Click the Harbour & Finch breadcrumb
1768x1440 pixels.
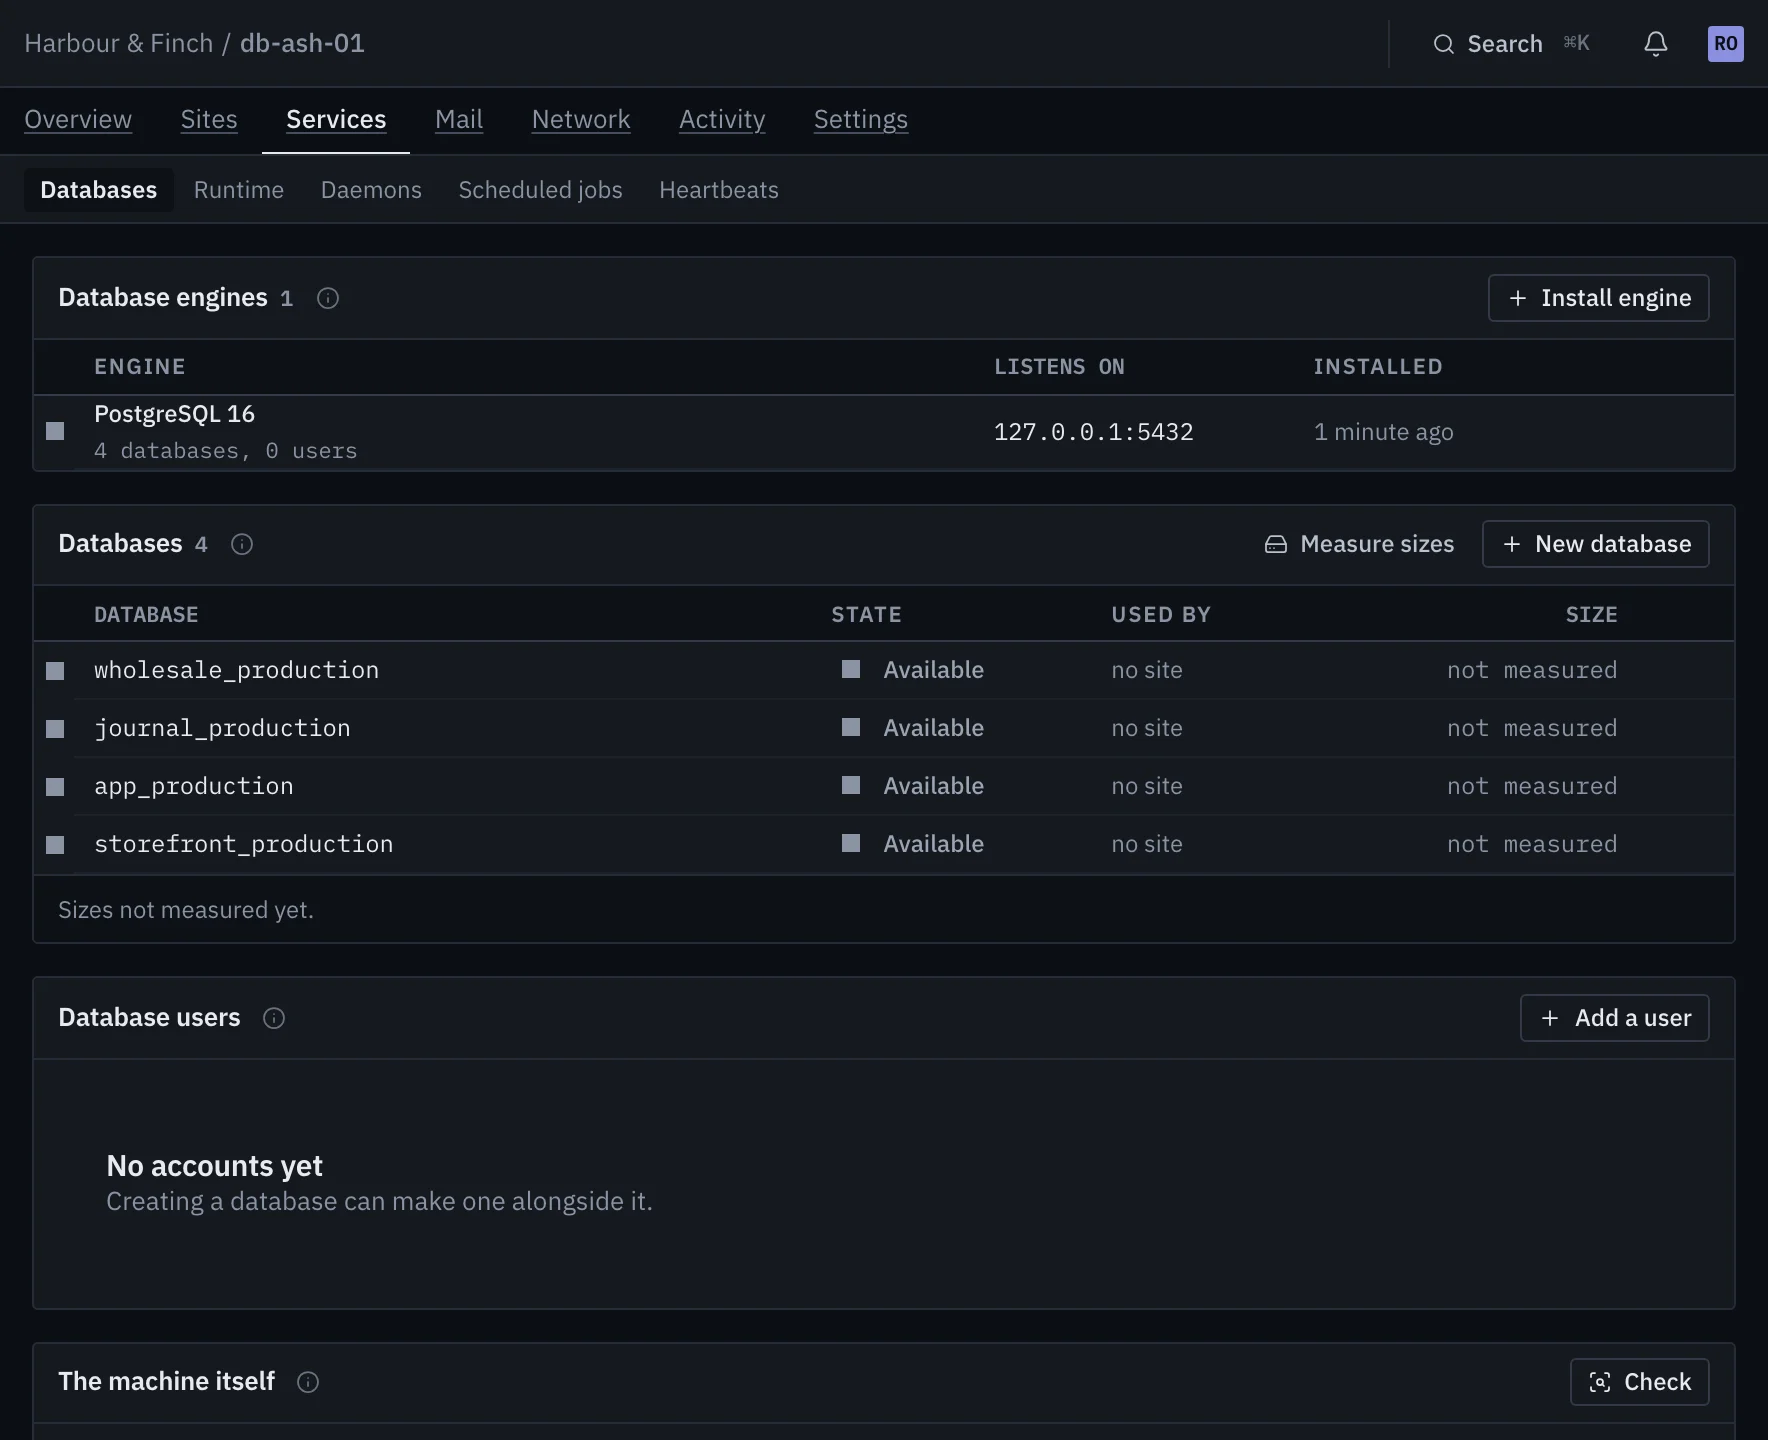pos(119,44)
